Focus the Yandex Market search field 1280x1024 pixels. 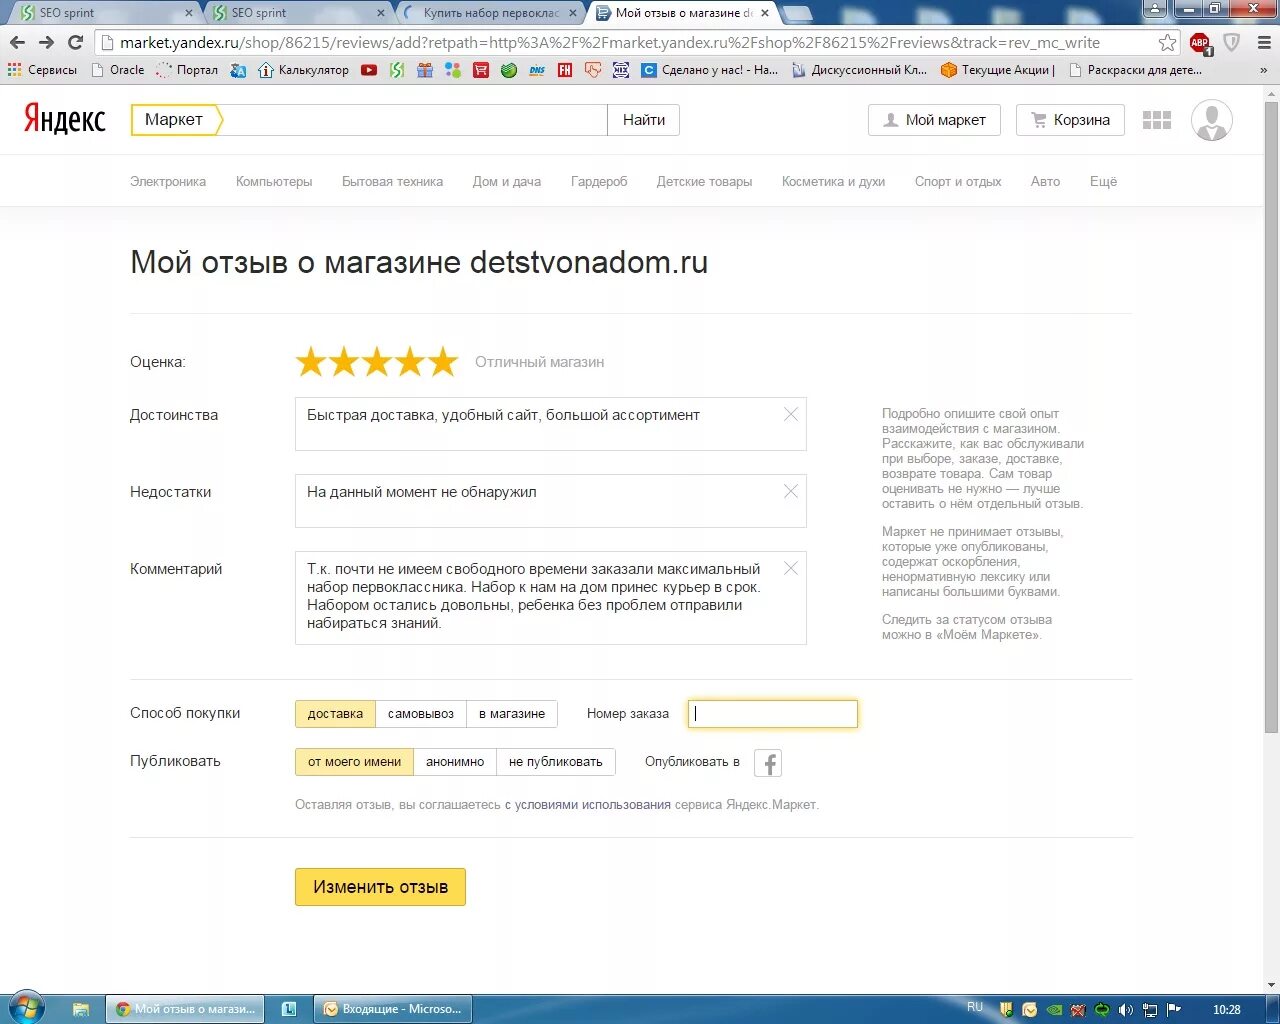tap(413, 120)
